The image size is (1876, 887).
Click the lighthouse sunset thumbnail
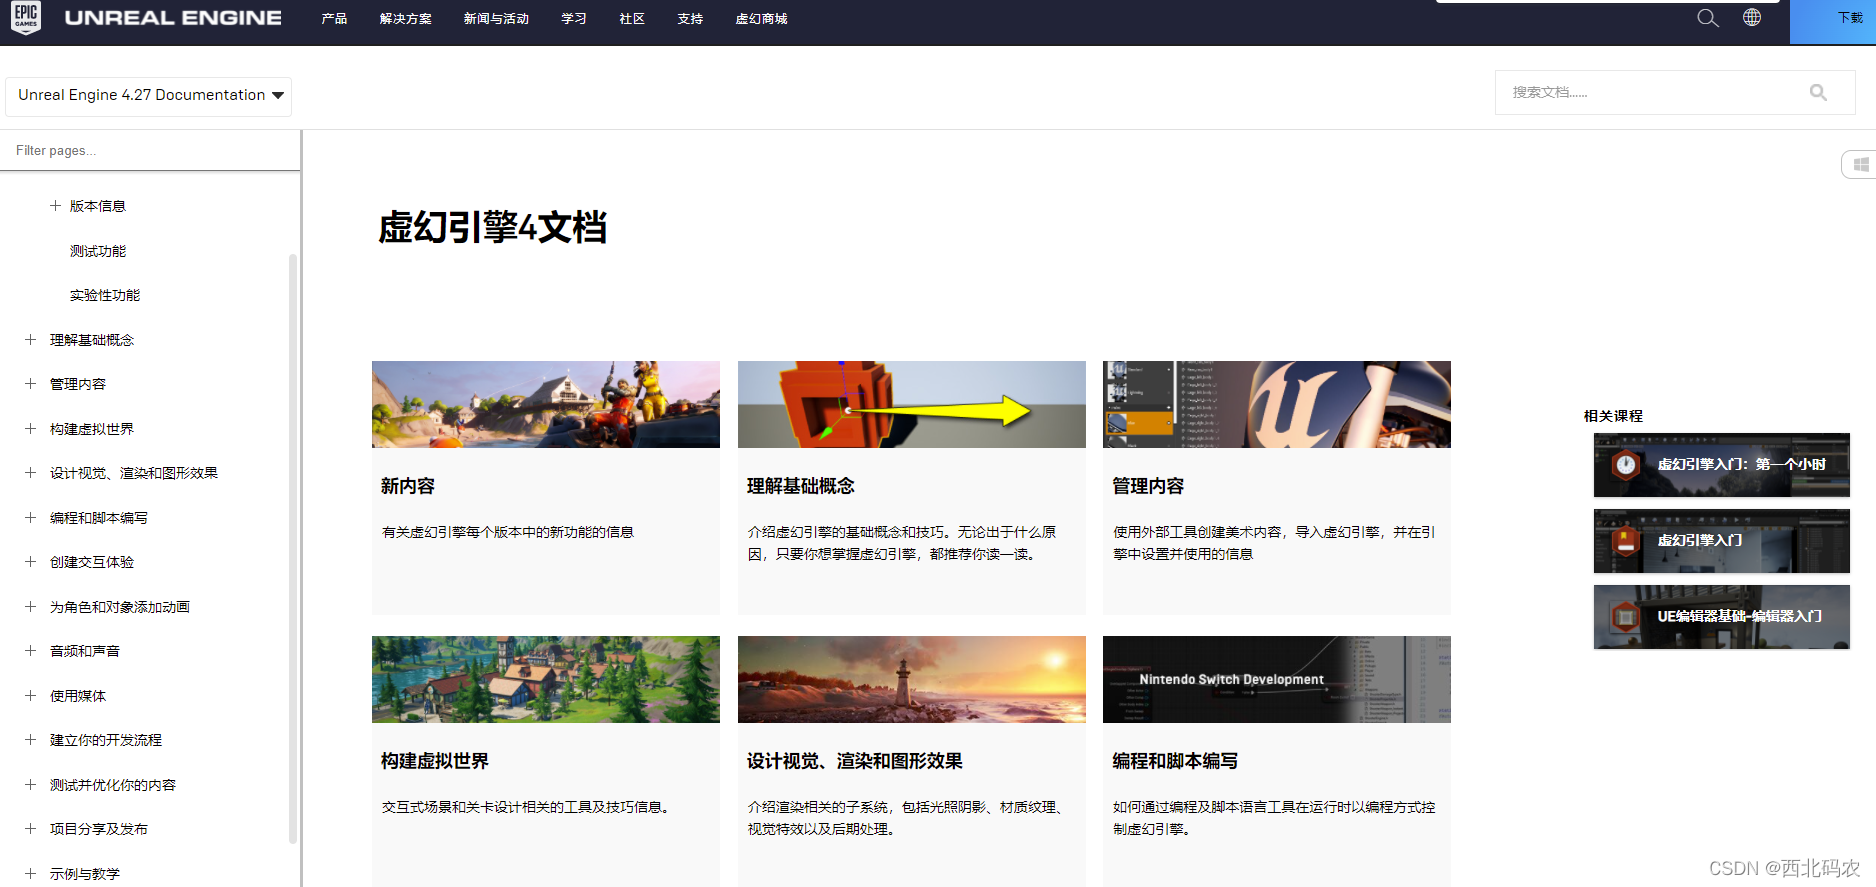912,679
